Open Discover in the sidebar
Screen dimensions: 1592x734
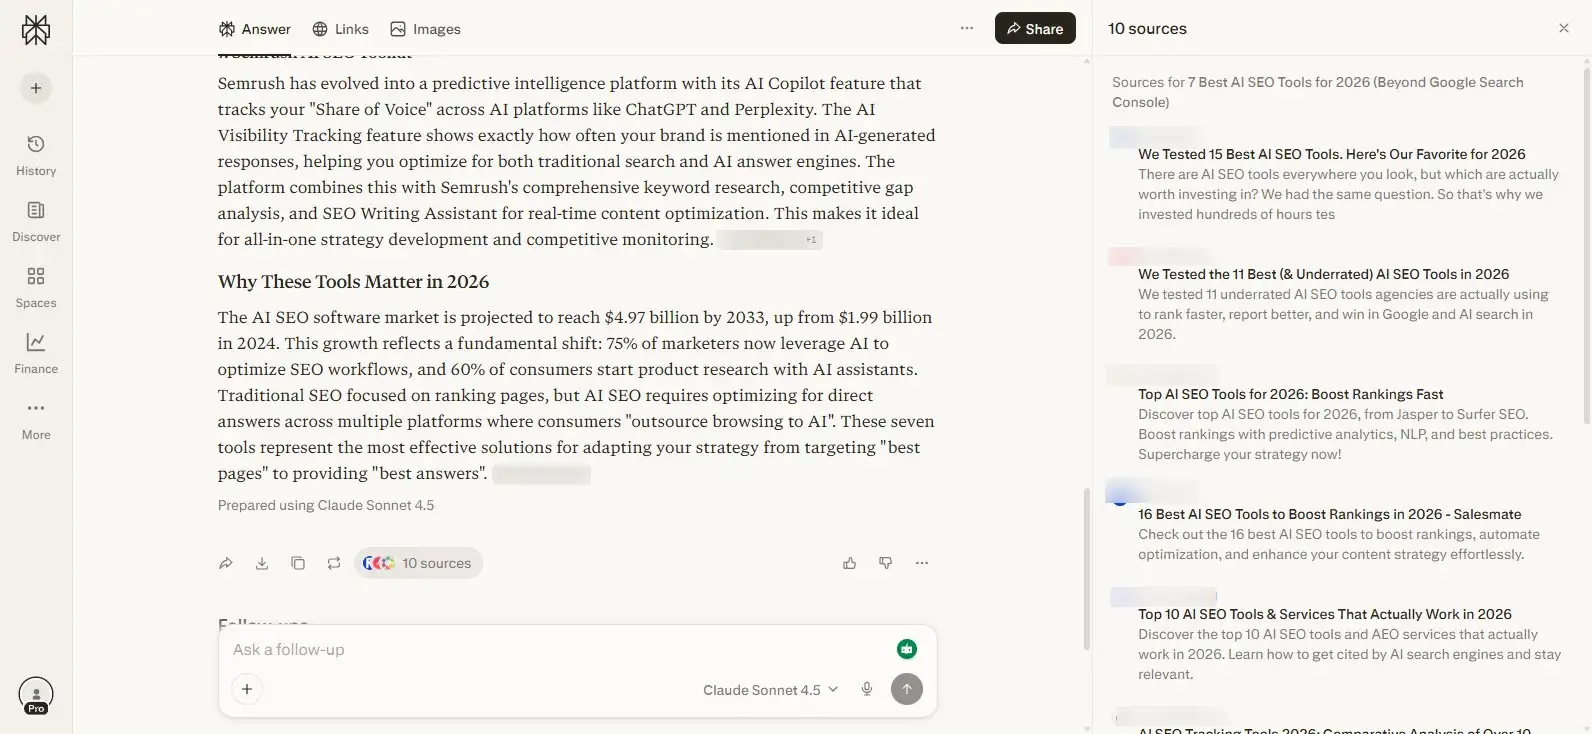click(36, 221)
